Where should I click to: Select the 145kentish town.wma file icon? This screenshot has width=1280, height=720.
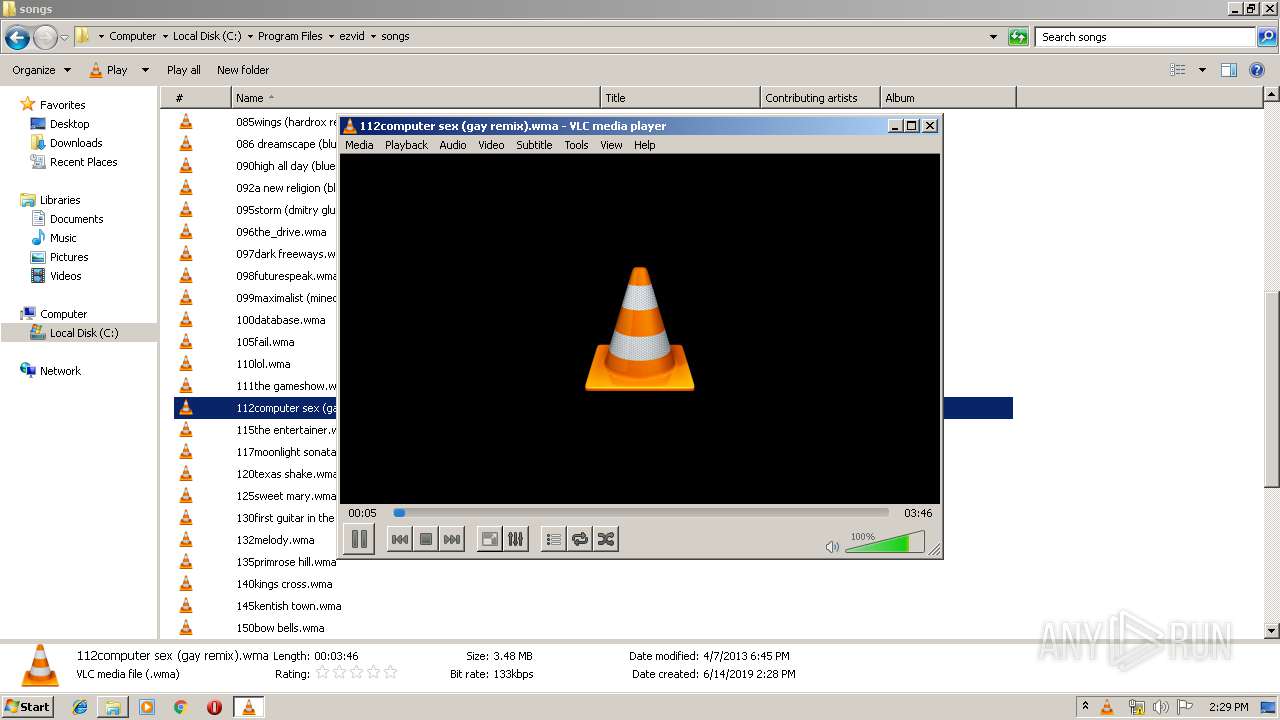pos(185,606)
